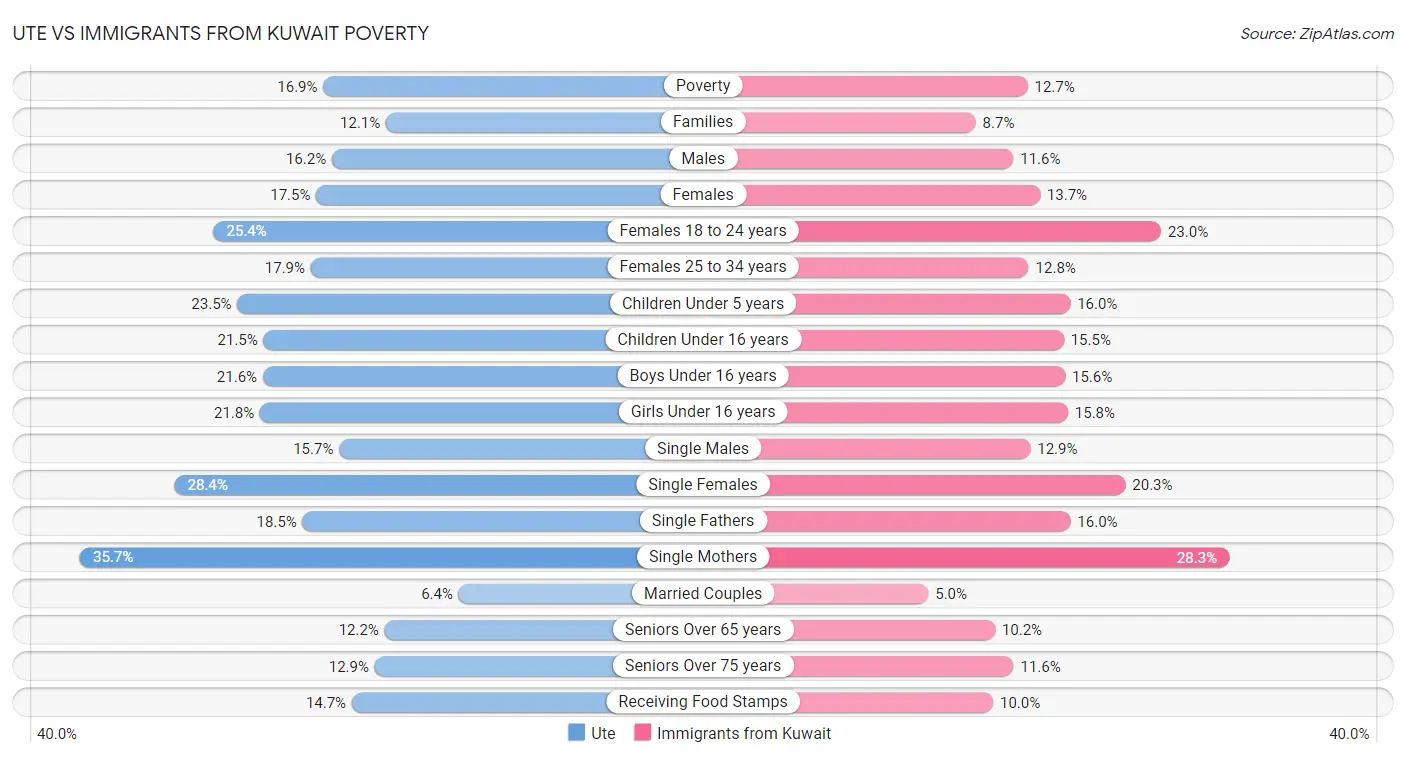The image size is (1406, 758).
Task: Select the Poverty category label
Action: coord(703,86)
